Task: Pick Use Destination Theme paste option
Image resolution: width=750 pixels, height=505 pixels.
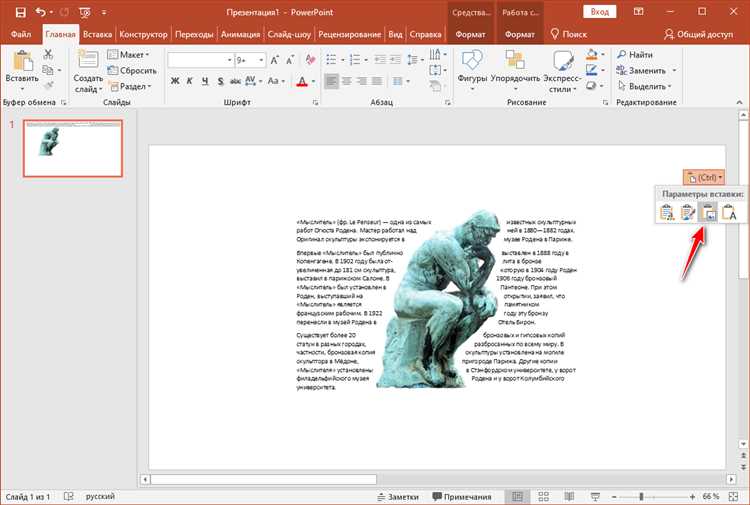Action: 666,211
